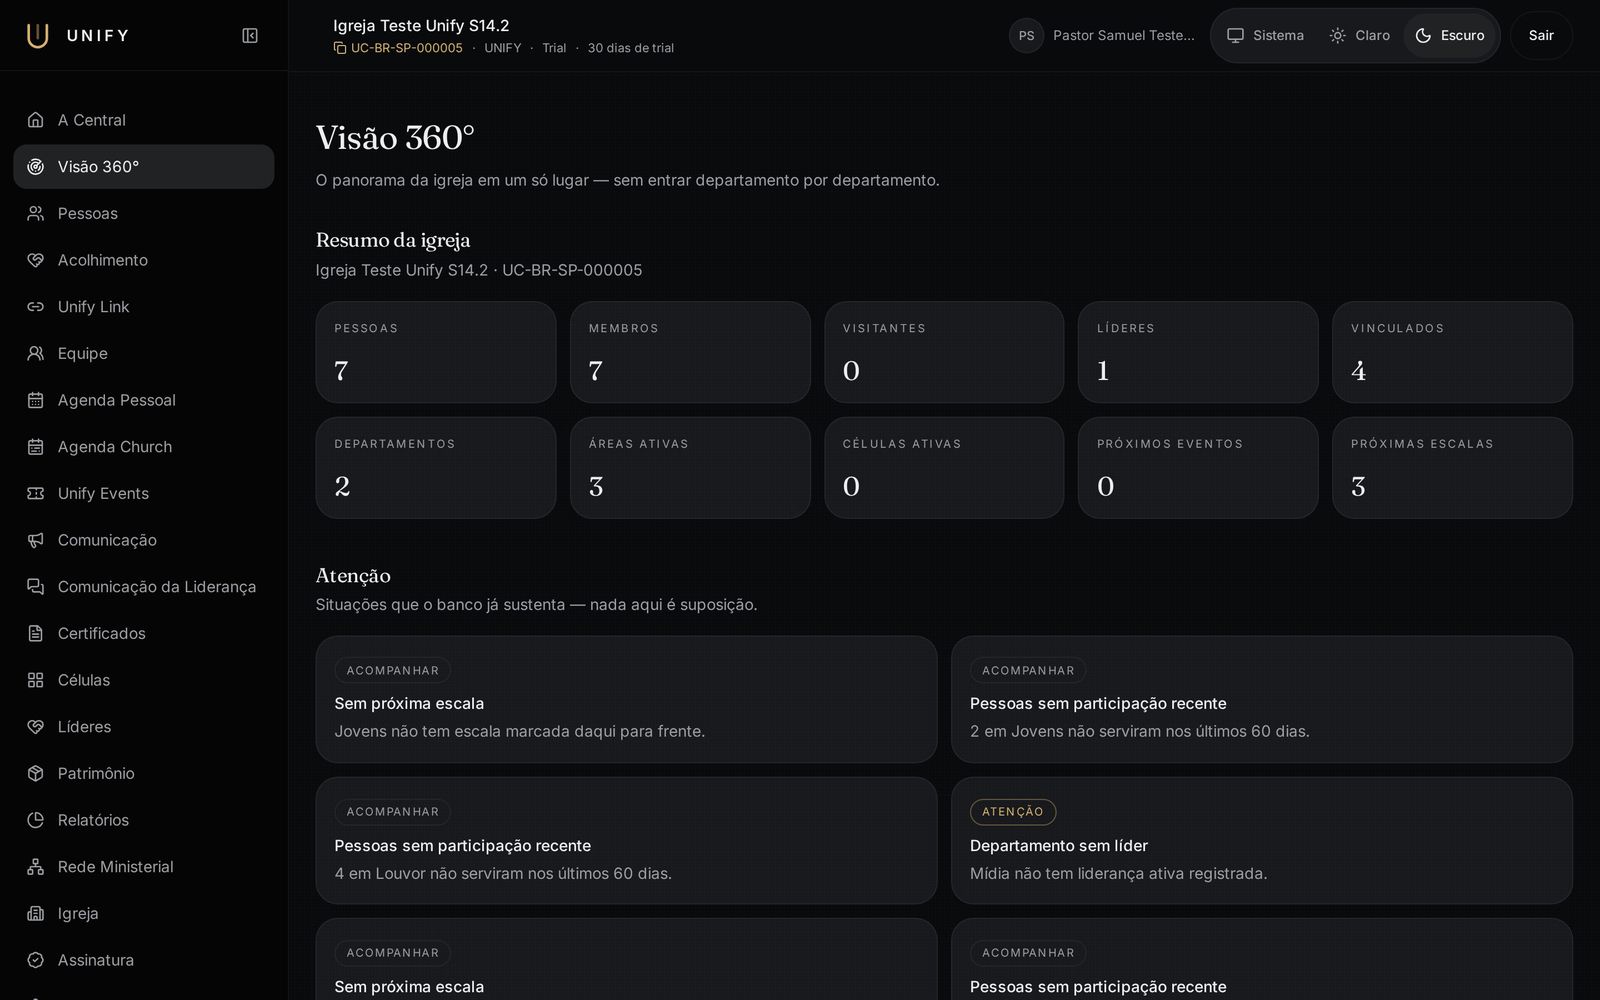1600x1000 pixels.
Task: Open the Pastor Samuel Teste profile
Action: [x=1102, y=36]
